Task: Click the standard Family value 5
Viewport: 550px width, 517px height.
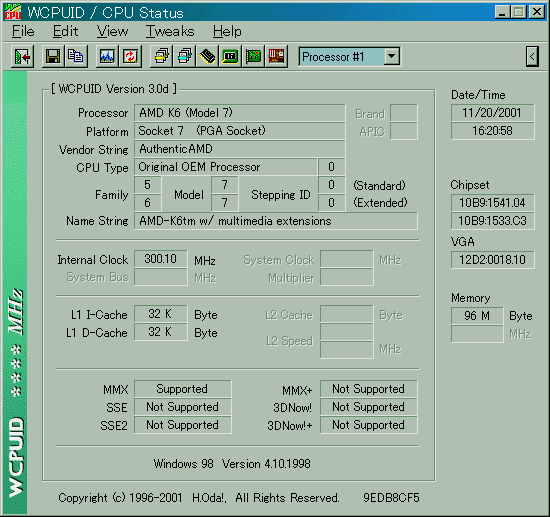Action: (148, 185)
